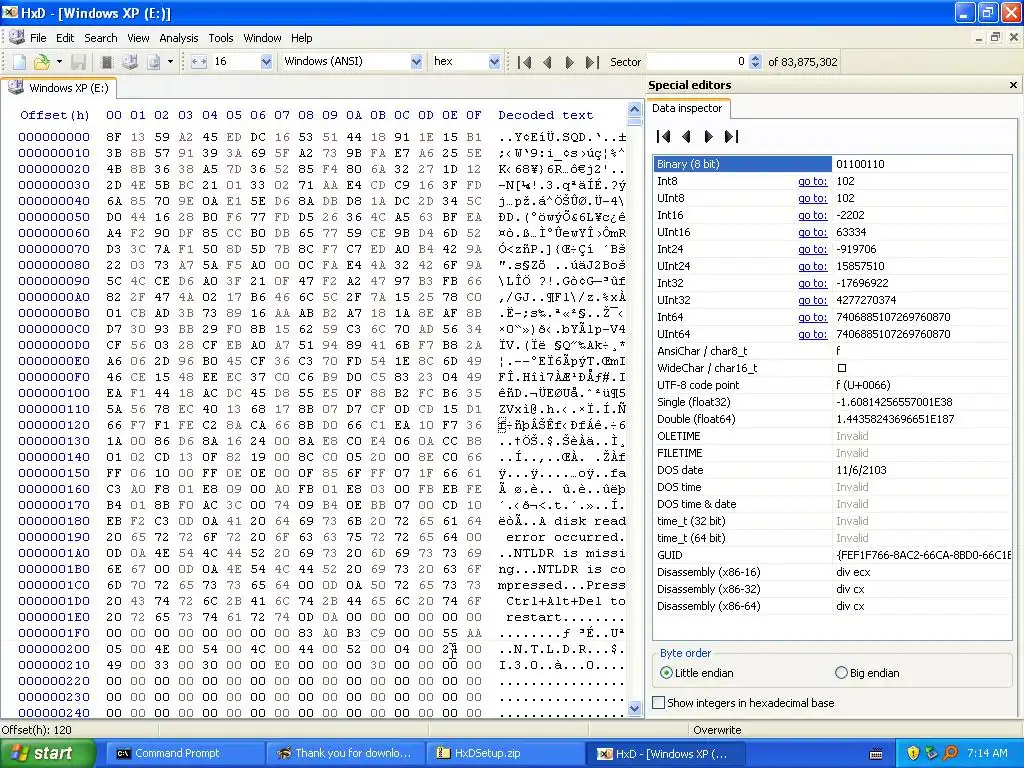Screen dimensions: 1024x768
Task: Jump to the last sector in the toolbar
Action: [592, 62]
